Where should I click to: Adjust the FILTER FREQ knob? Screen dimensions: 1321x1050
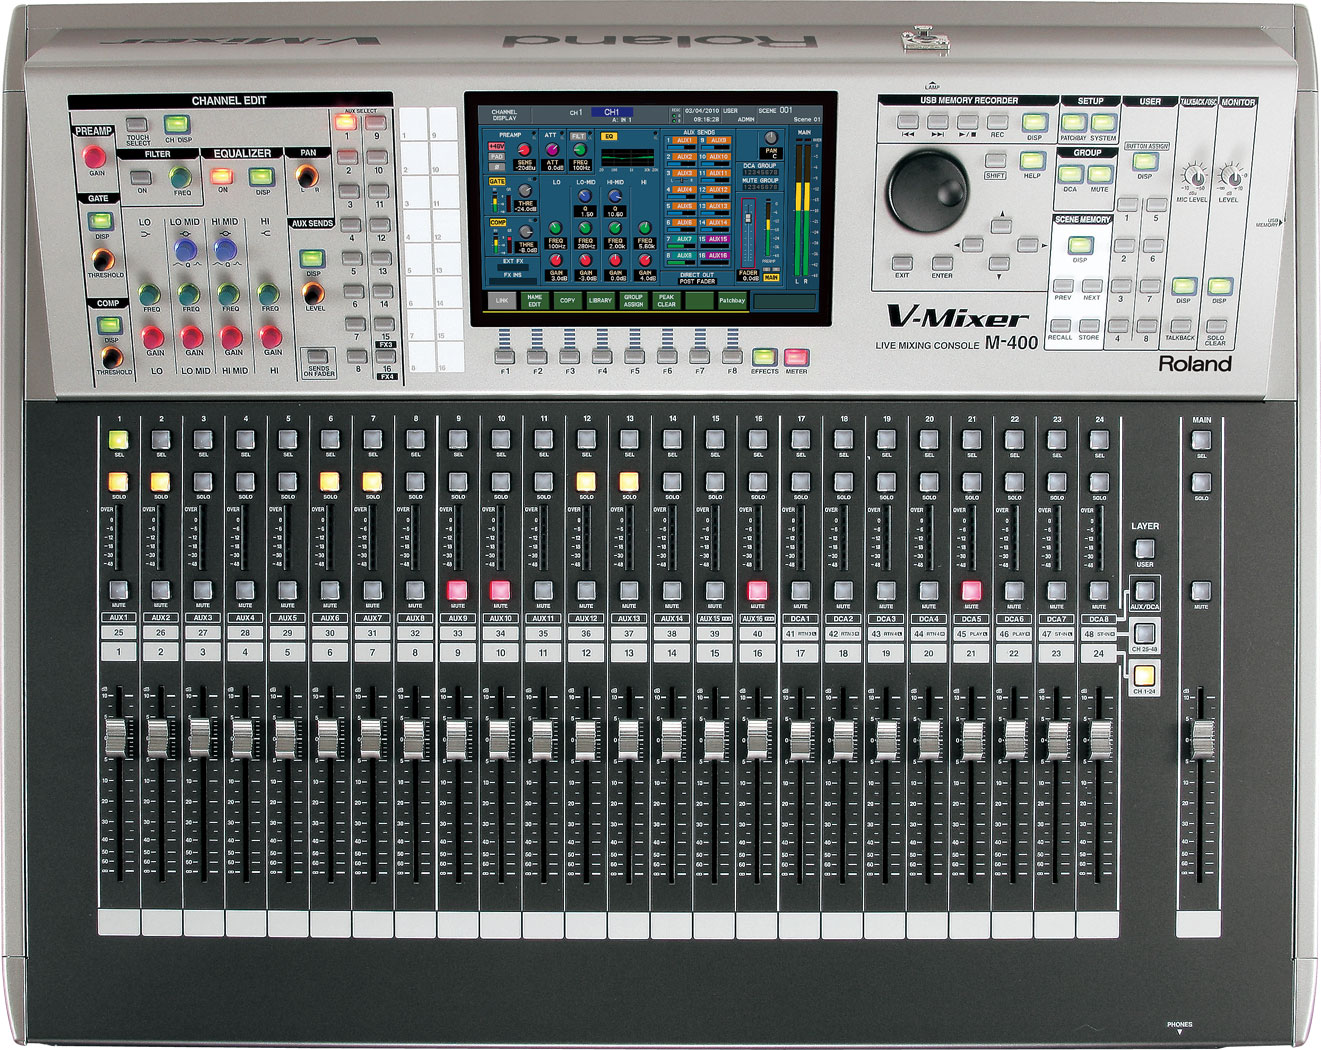tap(180, 178)
